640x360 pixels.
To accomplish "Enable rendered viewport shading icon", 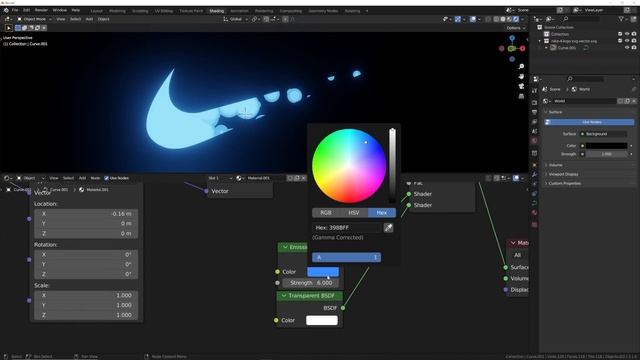I will [x=516, y=19].
